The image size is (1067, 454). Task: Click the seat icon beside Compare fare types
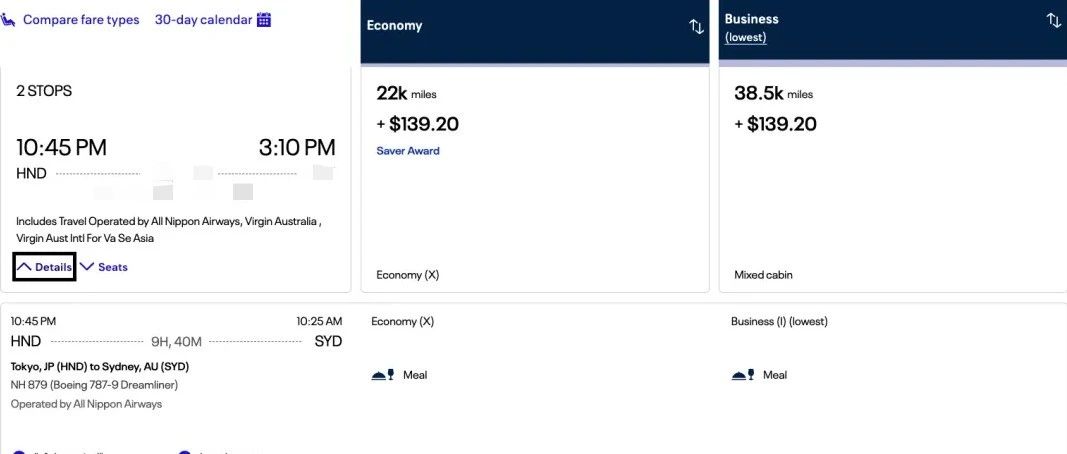click(x=9, y=20)
